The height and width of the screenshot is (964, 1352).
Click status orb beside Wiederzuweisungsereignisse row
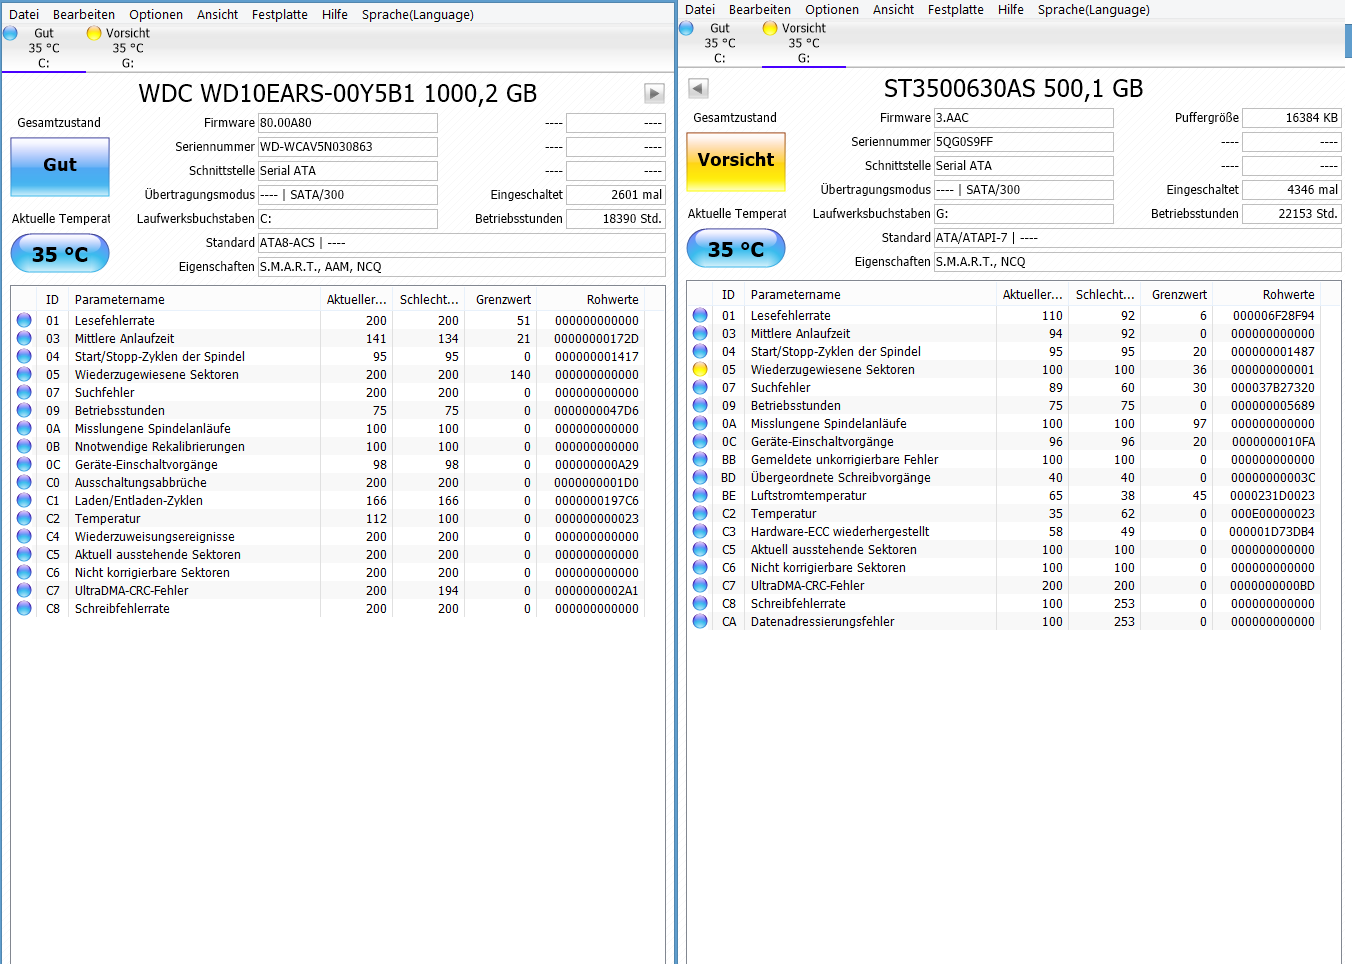pos(24,536)
